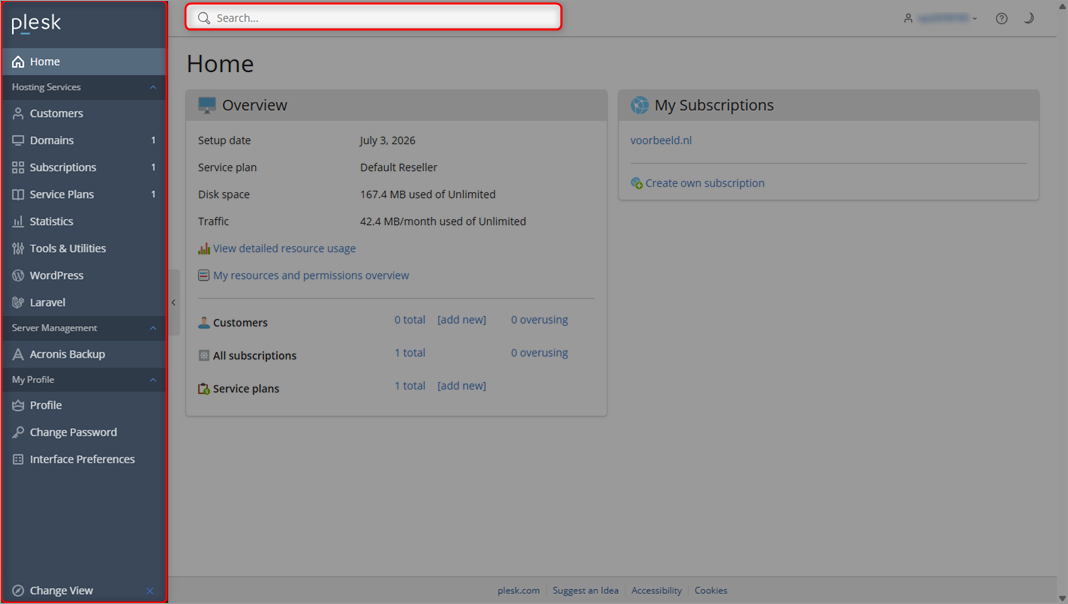Click the Service Plans book icon
Image resolution: width=1068 pixels, height=604 pixels.
point(18,194)
